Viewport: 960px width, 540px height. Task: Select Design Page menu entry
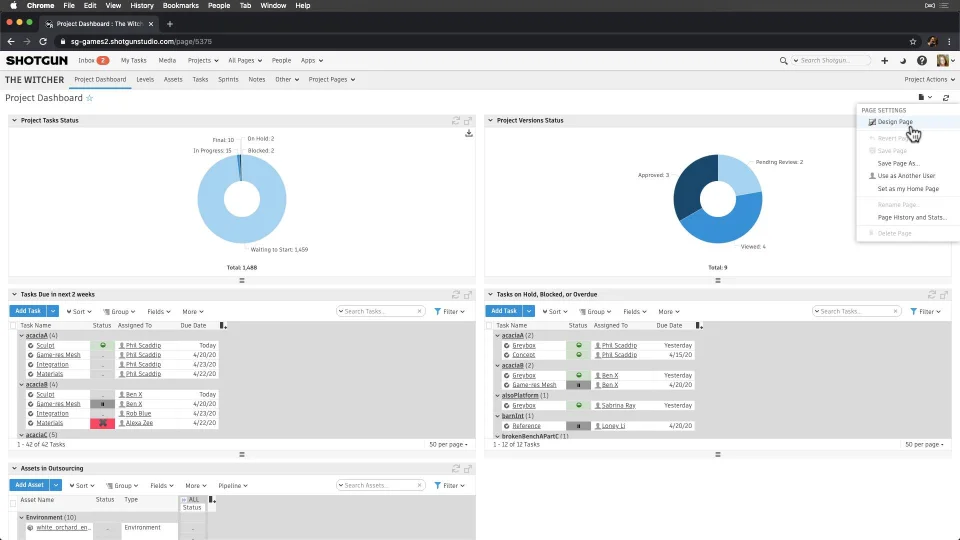[x=895, y=122]
